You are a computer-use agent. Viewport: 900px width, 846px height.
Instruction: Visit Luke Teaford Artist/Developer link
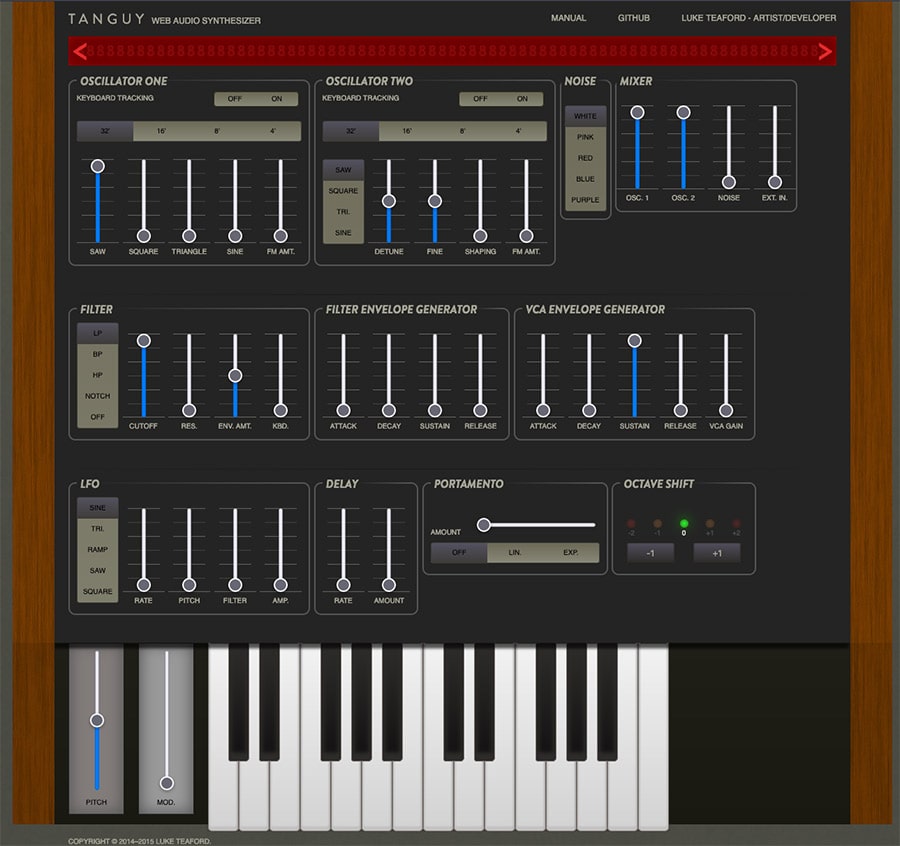[x=758, y=18]
